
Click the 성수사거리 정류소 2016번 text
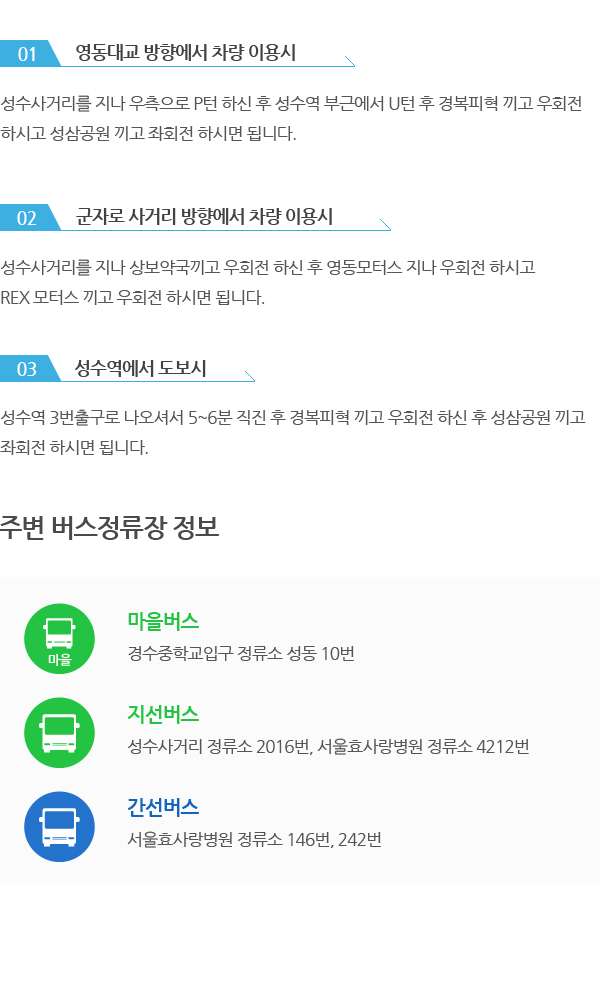pyautogui.click(x=219, y=747)
